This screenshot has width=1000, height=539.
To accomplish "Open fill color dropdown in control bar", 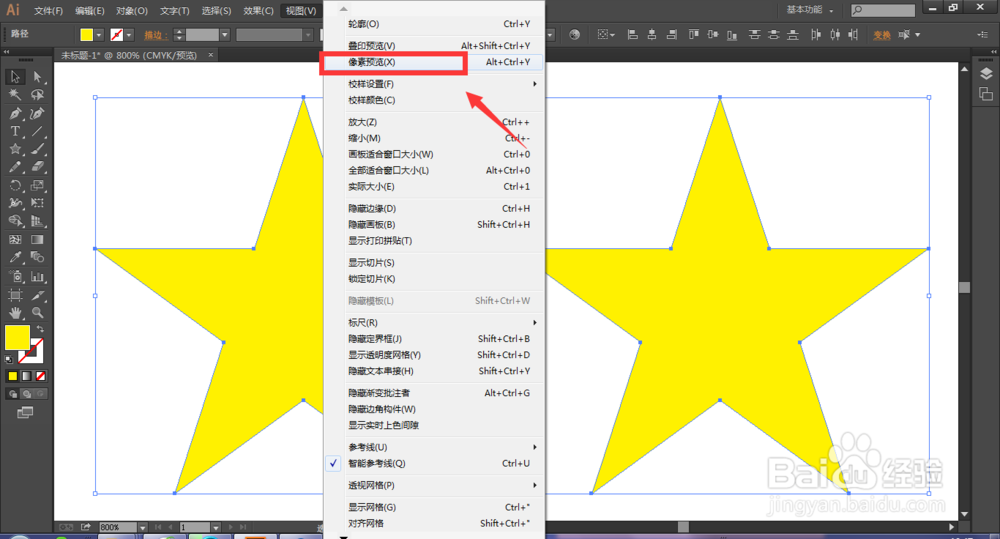I will (x=99, y=34).
